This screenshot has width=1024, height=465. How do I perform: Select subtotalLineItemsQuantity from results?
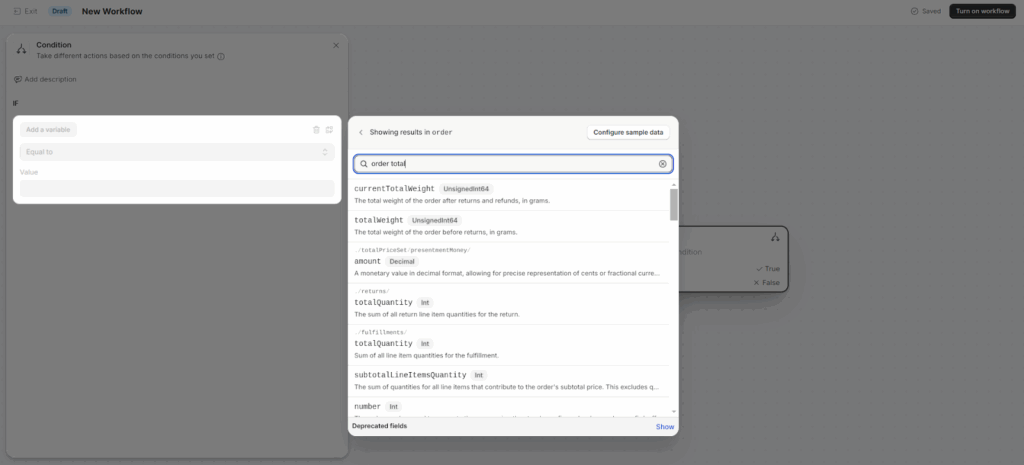pos(410,375)
